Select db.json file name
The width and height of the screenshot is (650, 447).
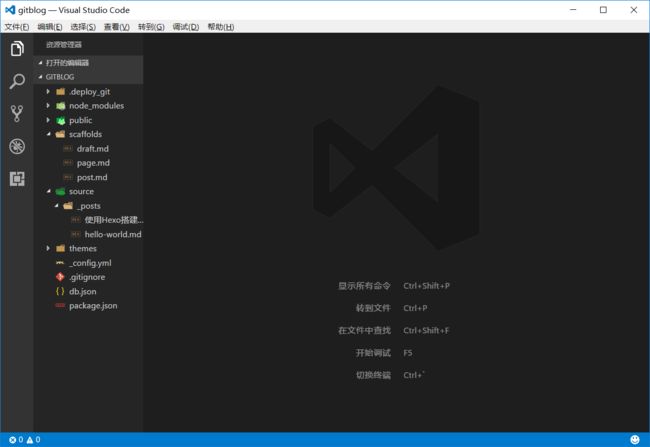pyautogui.click(x=82, y=292)
